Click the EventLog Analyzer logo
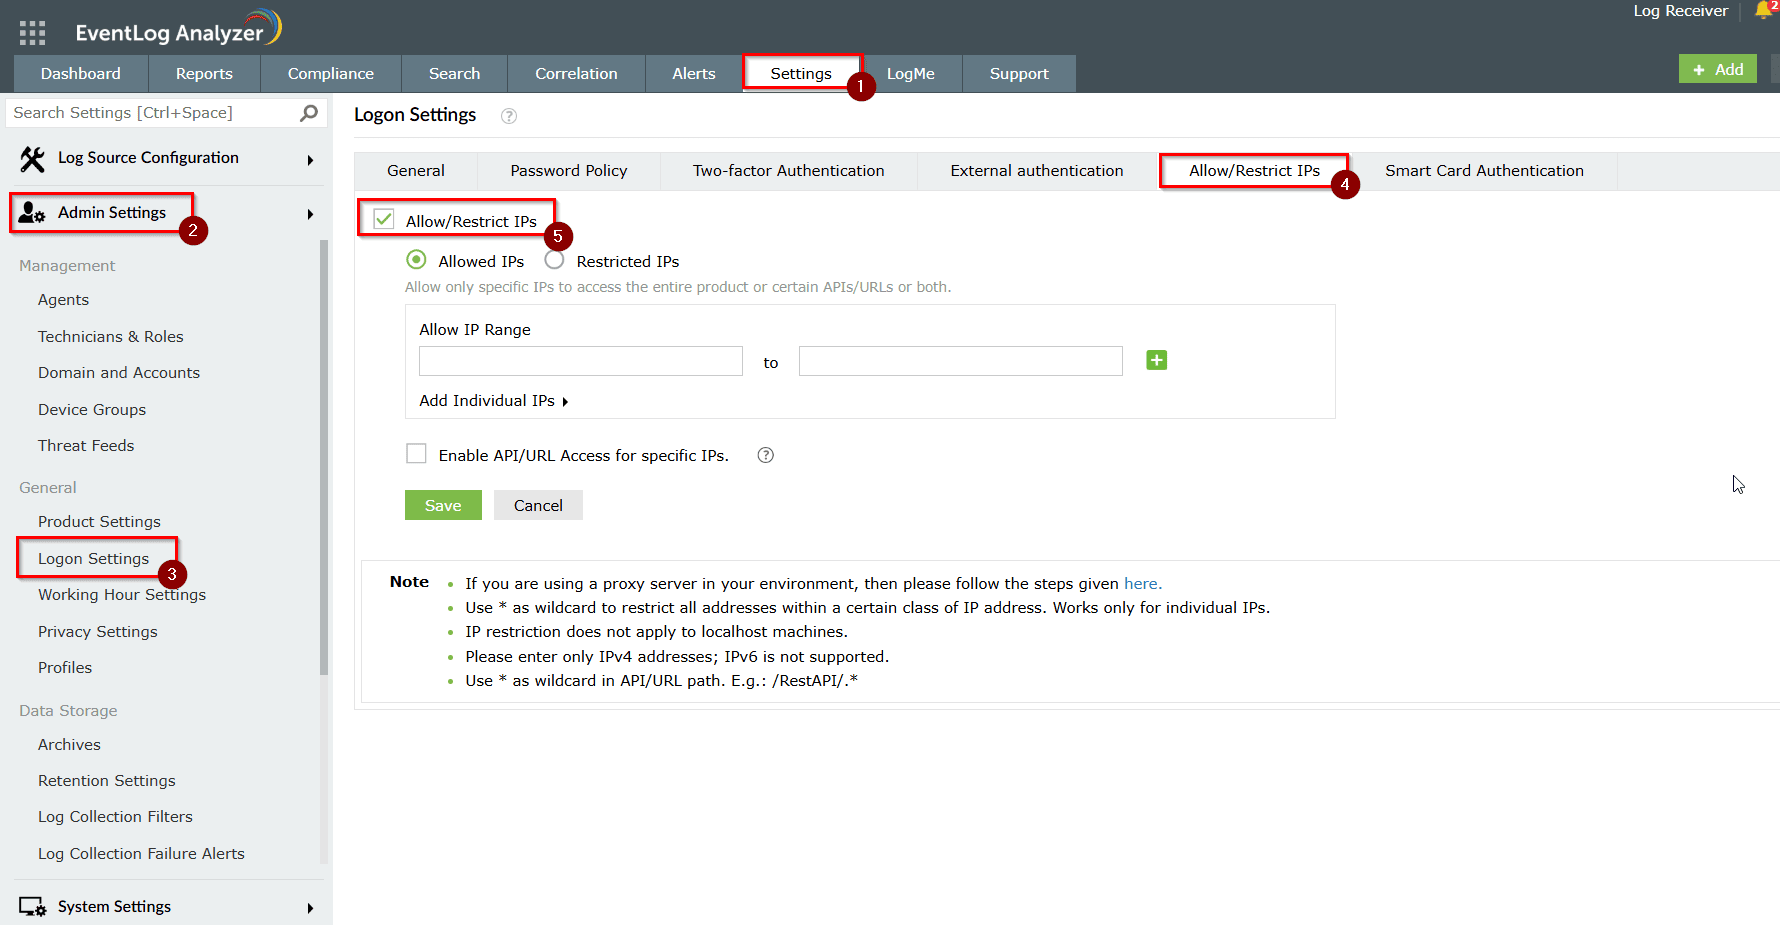This screenshot has width=1780, height=925. (x=178, y=29)
